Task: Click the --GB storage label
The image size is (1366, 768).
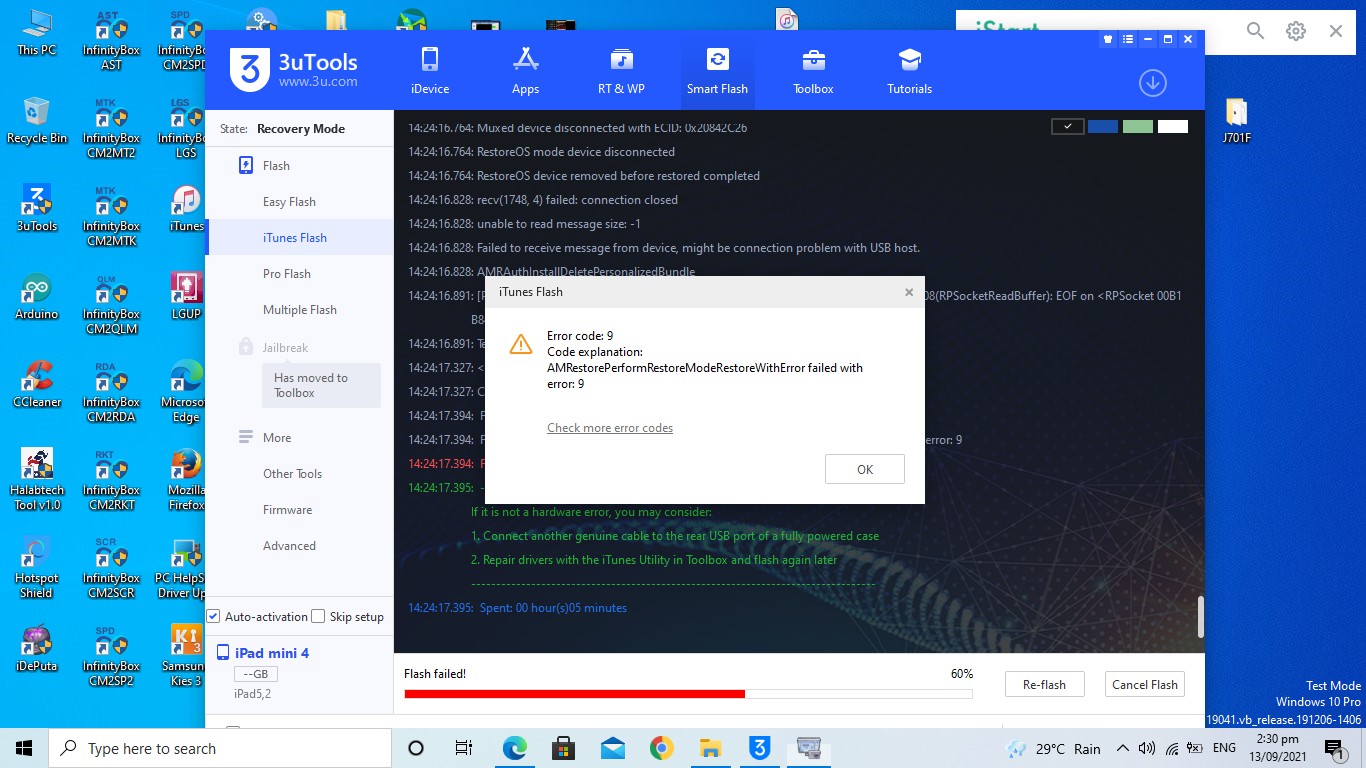Action: pos(255,675)
